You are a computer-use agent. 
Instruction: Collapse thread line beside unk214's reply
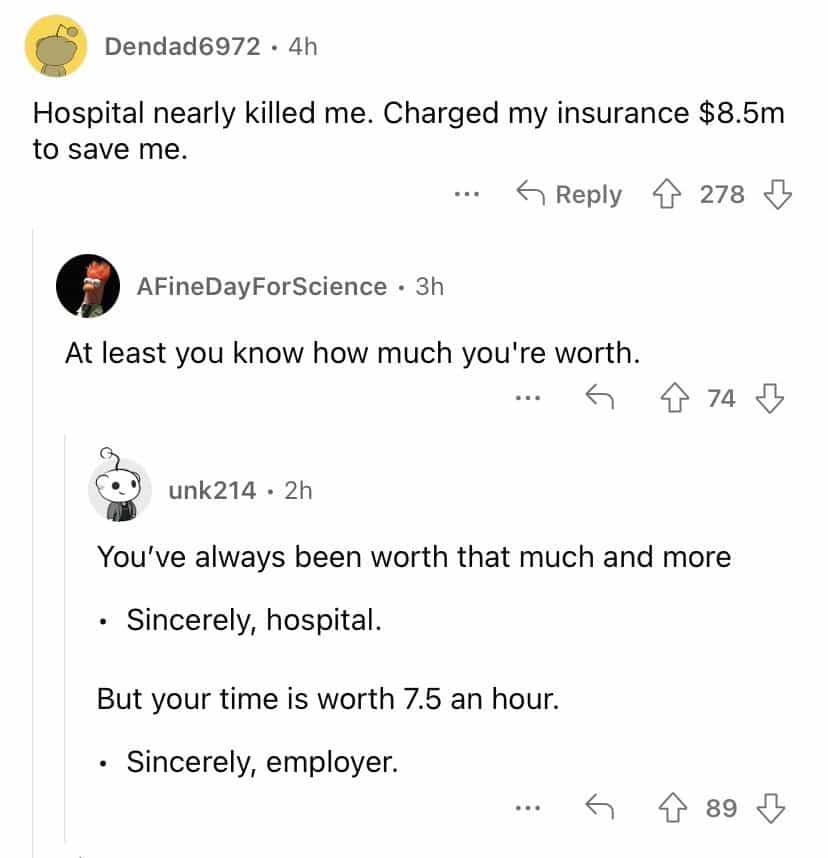coord(65,640)
